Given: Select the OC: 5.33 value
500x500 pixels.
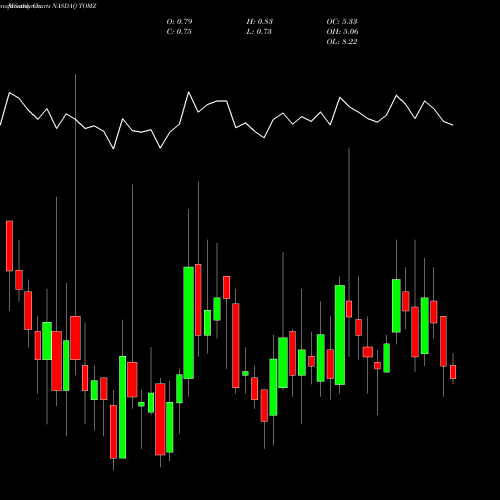Looking at the screenshot, I should [x=342, y=21].
